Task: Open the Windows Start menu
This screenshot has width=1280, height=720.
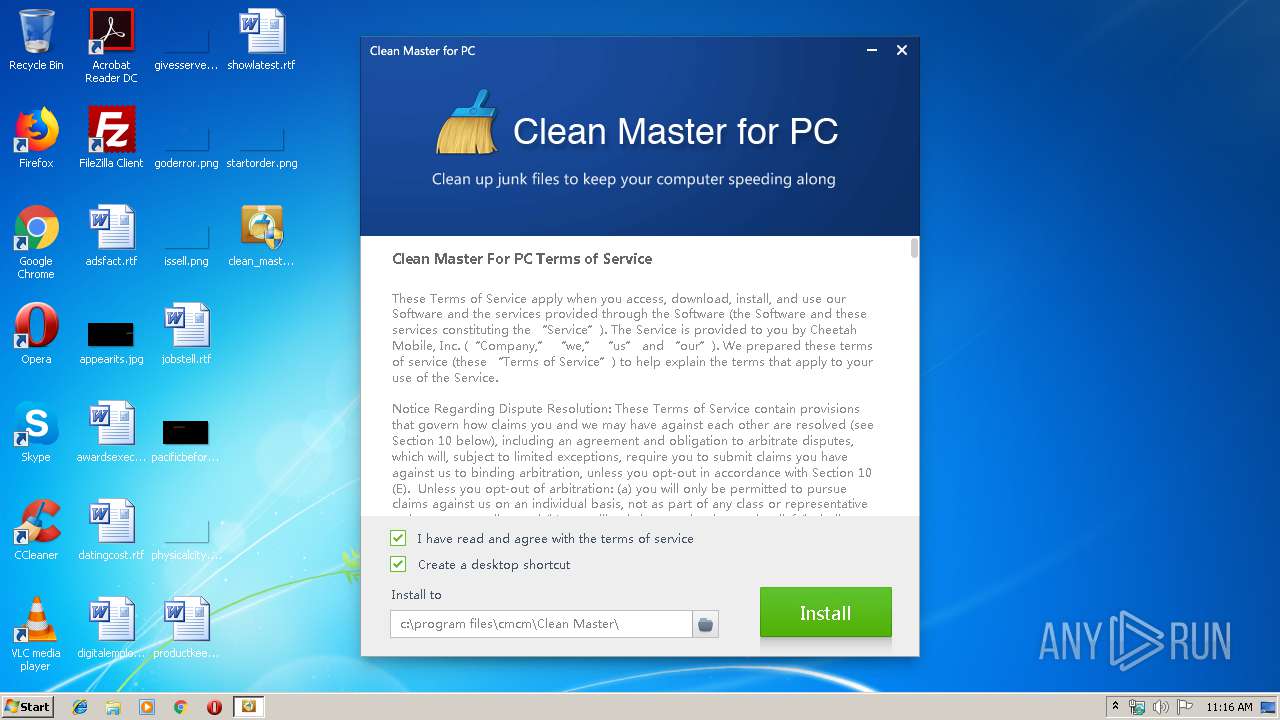Action: click(28, 706)
